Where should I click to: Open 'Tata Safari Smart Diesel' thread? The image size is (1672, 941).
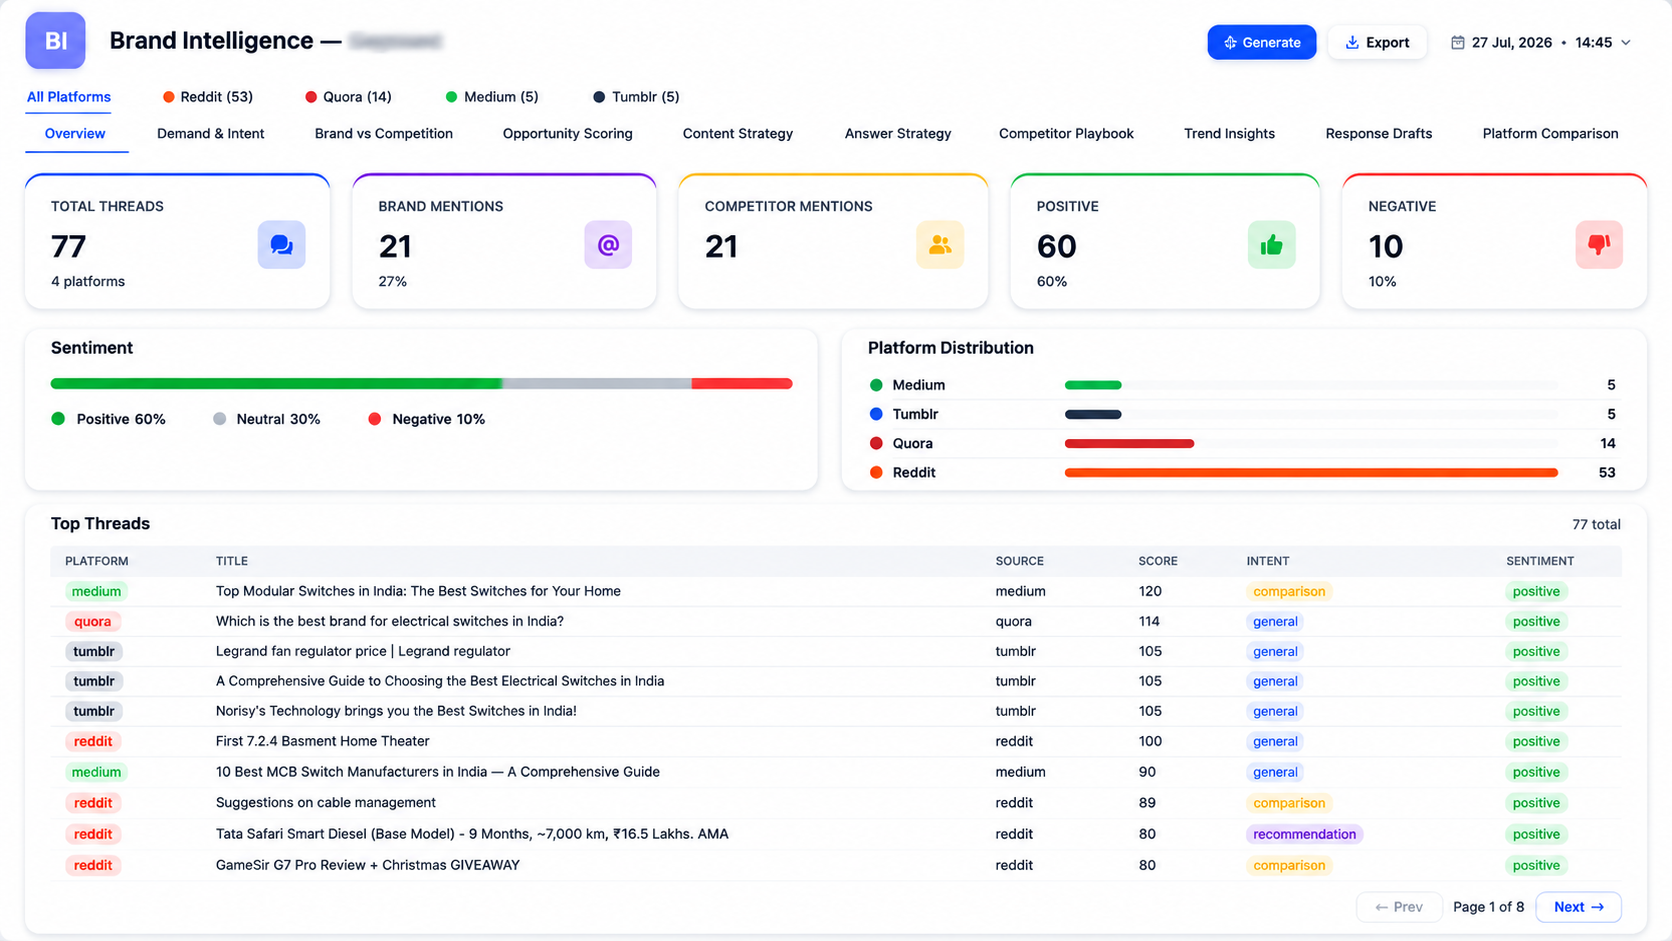pyautogui.click(x=472, y=834)
